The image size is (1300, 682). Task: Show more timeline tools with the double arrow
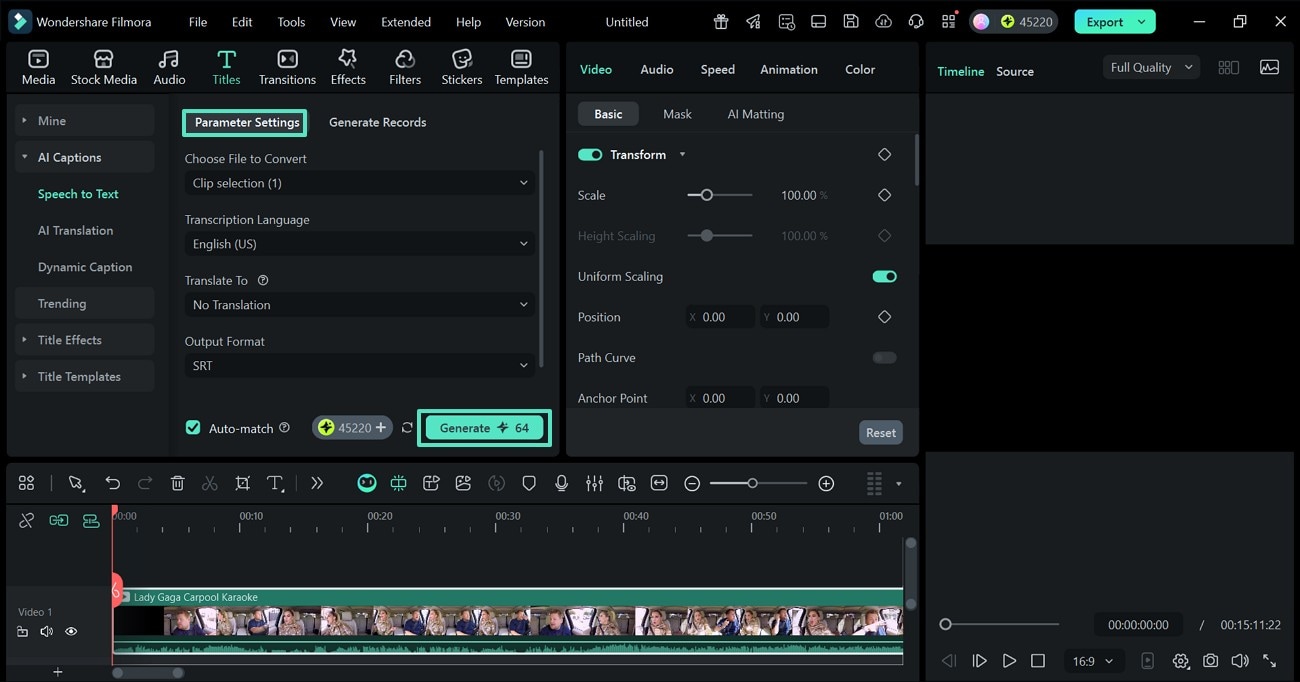click(x=317, y=483)
